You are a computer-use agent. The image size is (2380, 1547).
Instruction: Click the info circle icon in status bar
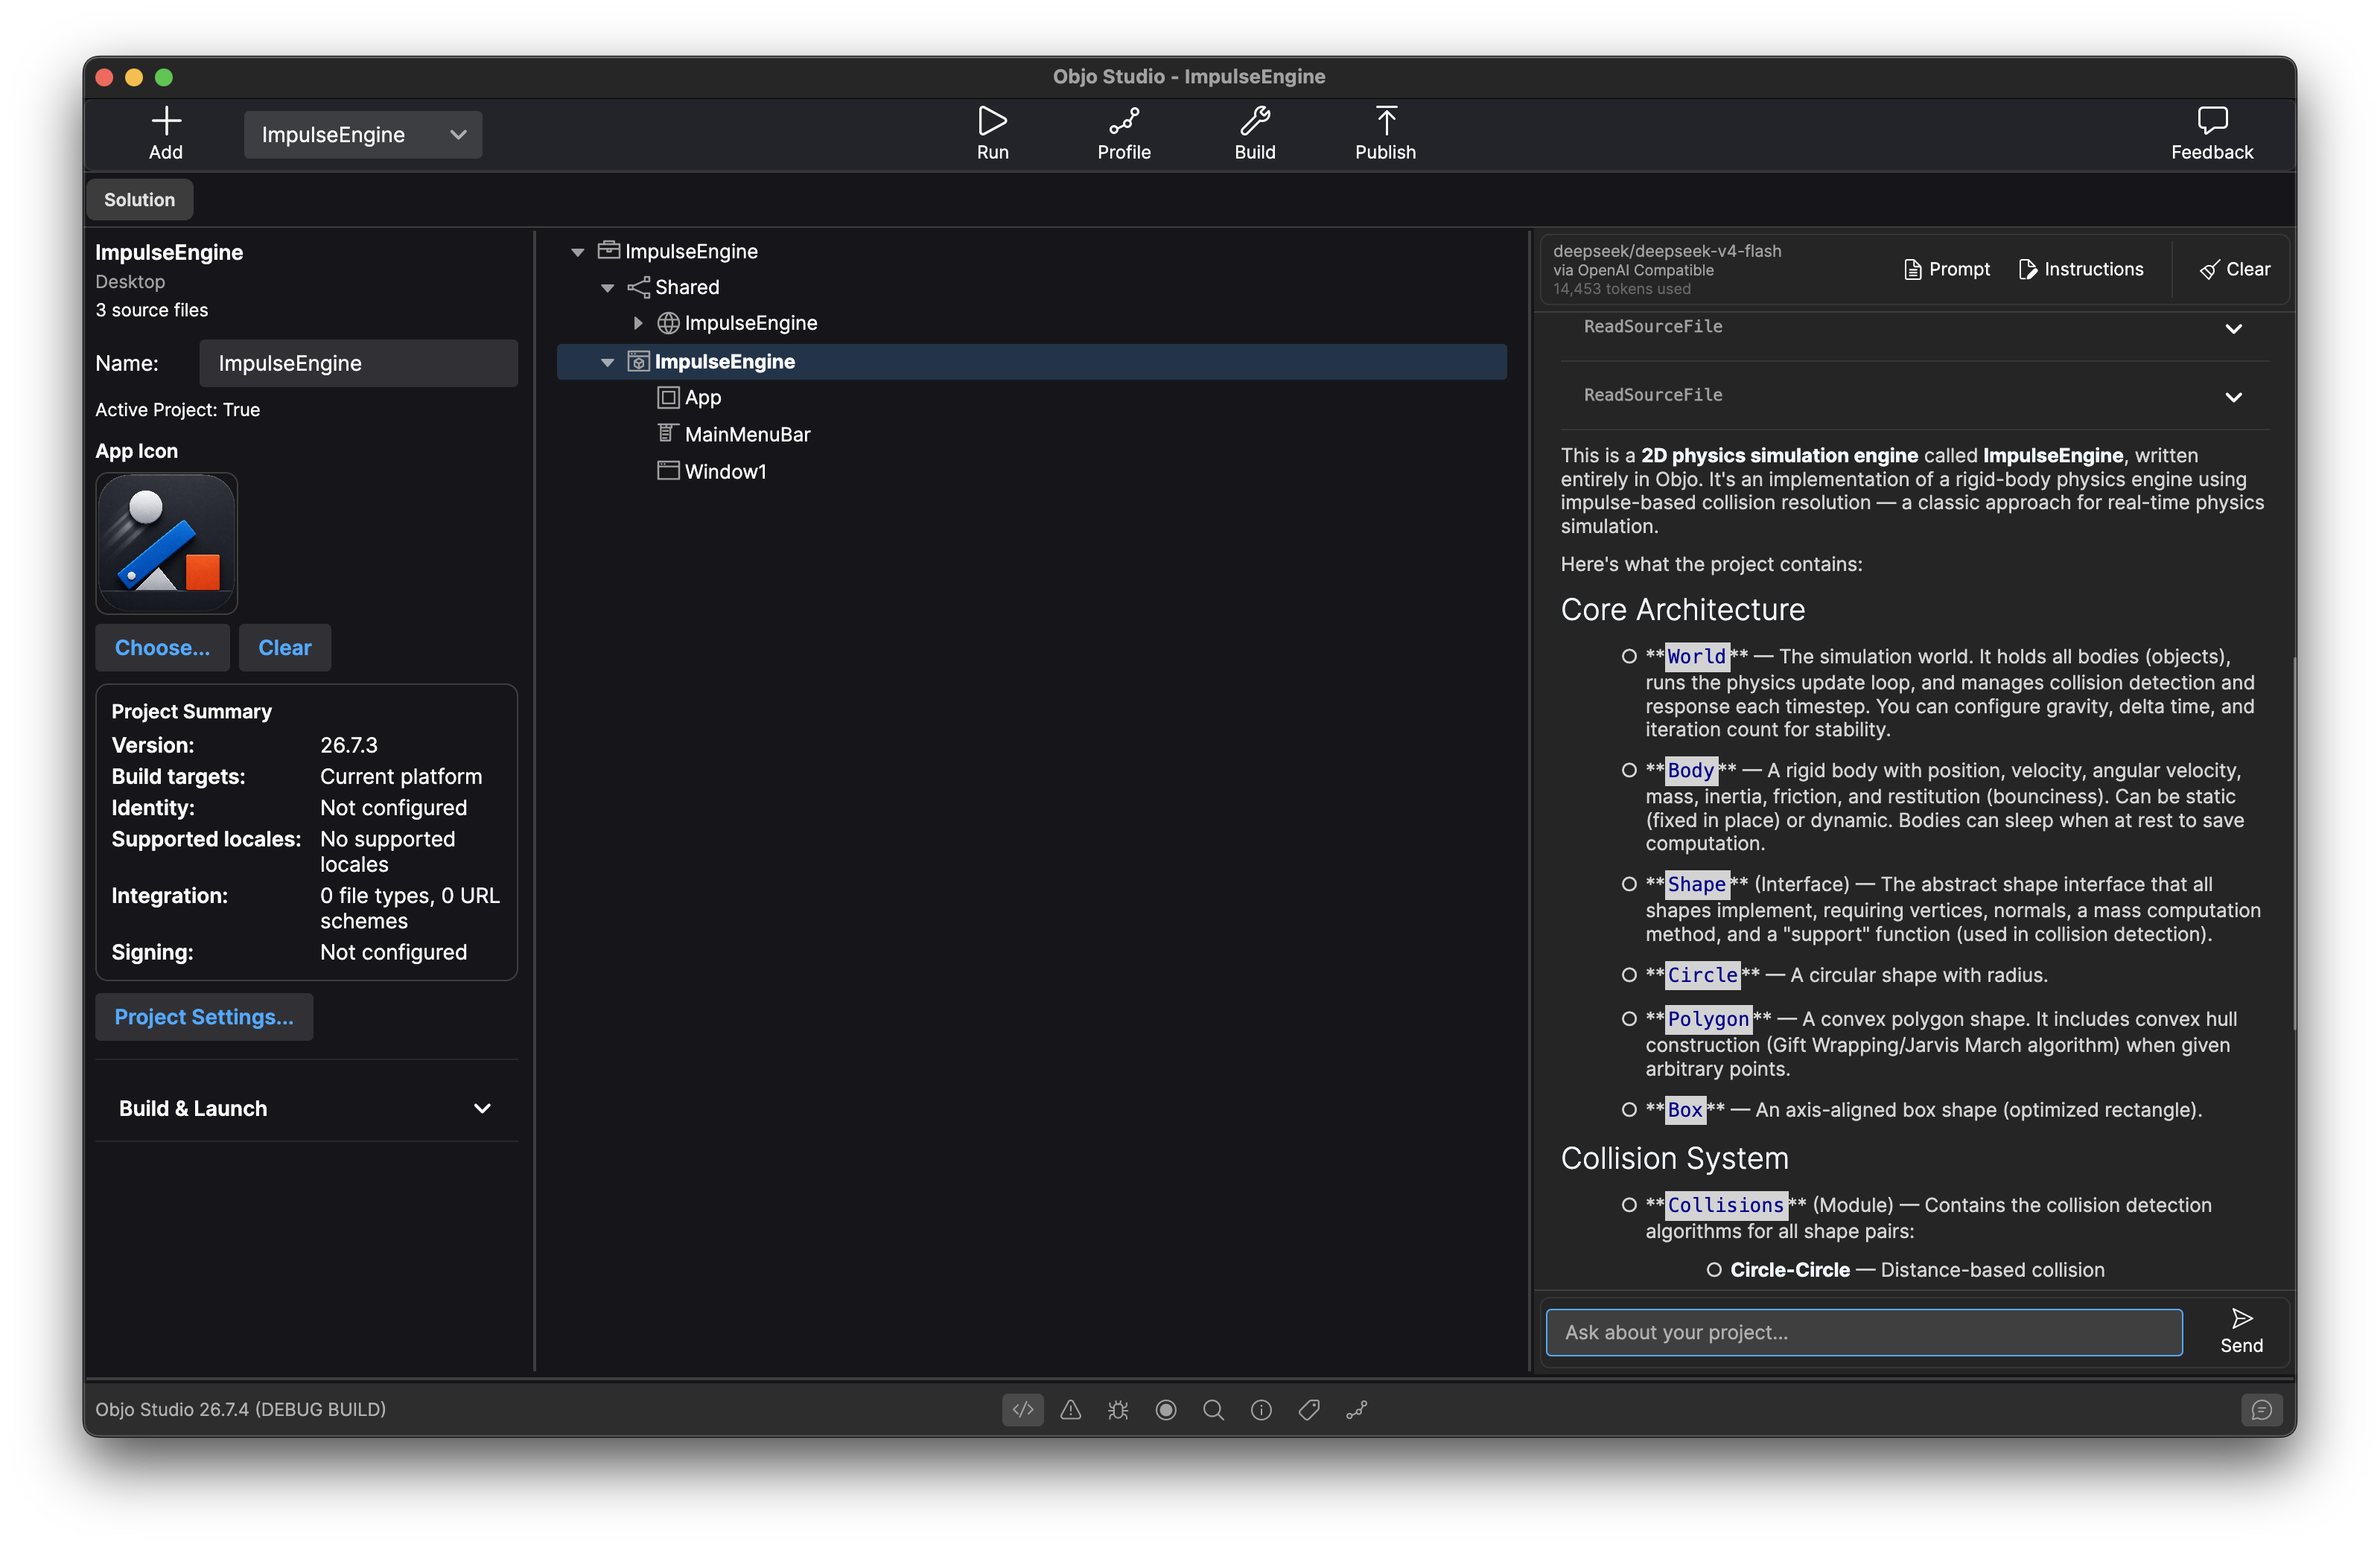pos(1261,1409)
